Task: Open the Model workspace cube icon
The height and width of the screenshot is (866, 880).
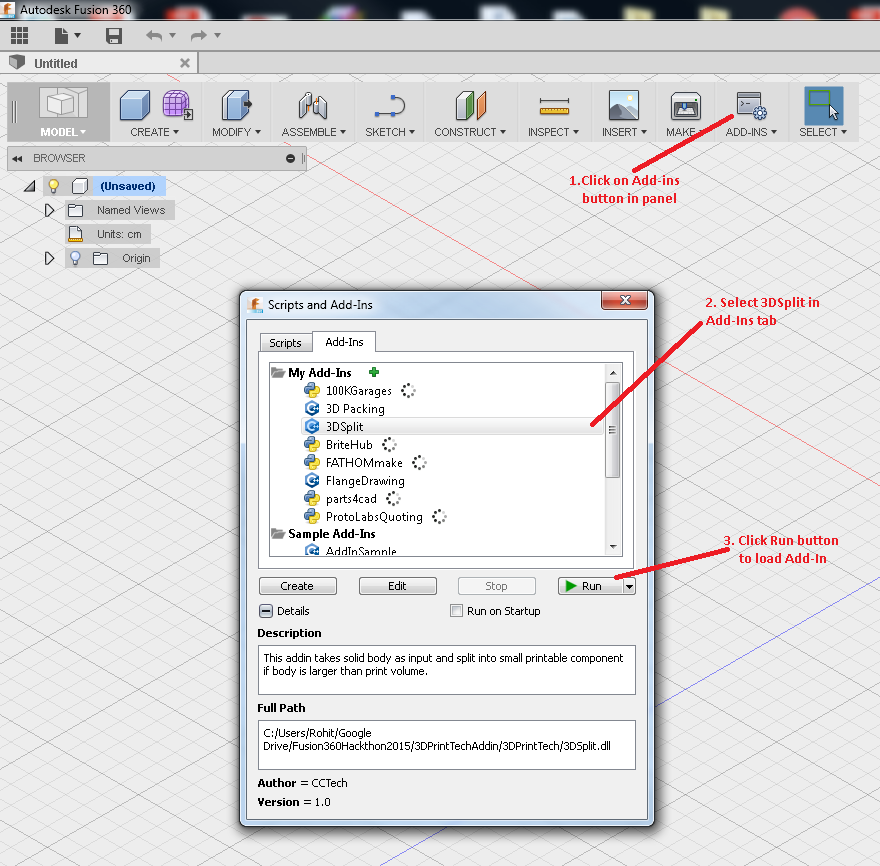Action: pyautogui.click(x=63, y=104)
